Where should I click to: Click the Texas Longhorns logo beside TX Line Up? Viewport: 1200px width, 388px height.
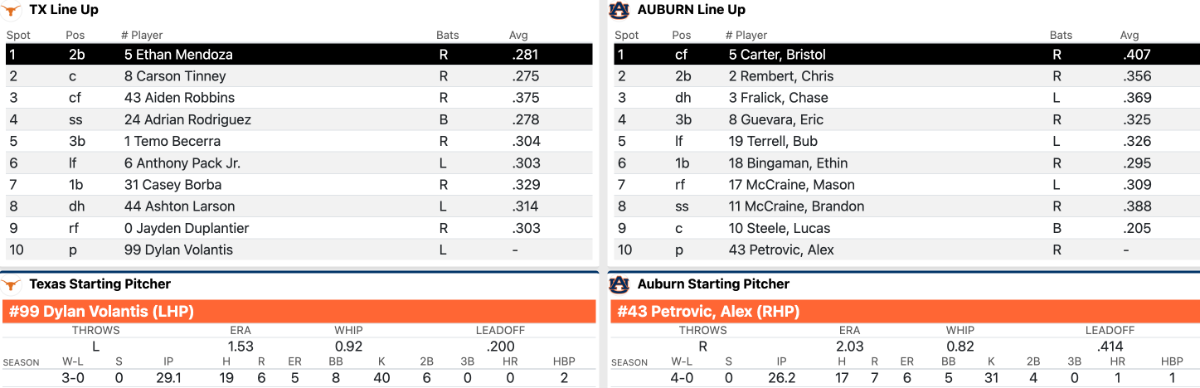tap(13, 9)
